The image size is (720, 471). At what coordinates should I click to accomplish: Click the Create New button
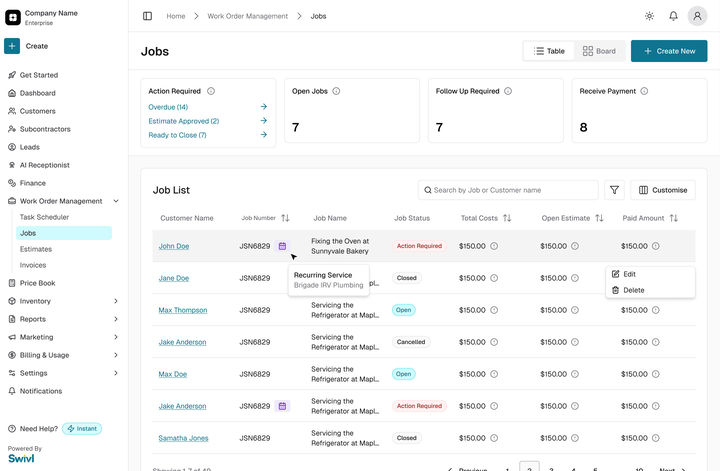[x=669, y=51]
